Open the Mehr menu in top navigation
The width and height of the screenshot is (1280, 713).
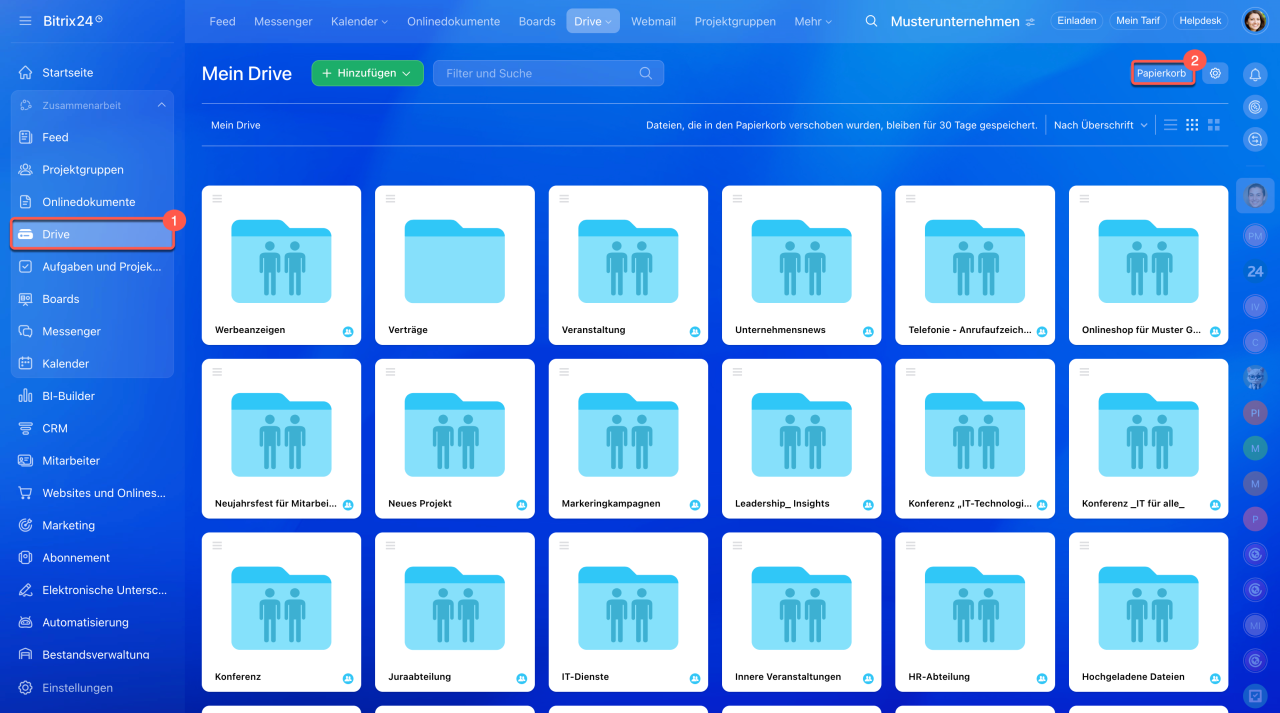(812, 21)
